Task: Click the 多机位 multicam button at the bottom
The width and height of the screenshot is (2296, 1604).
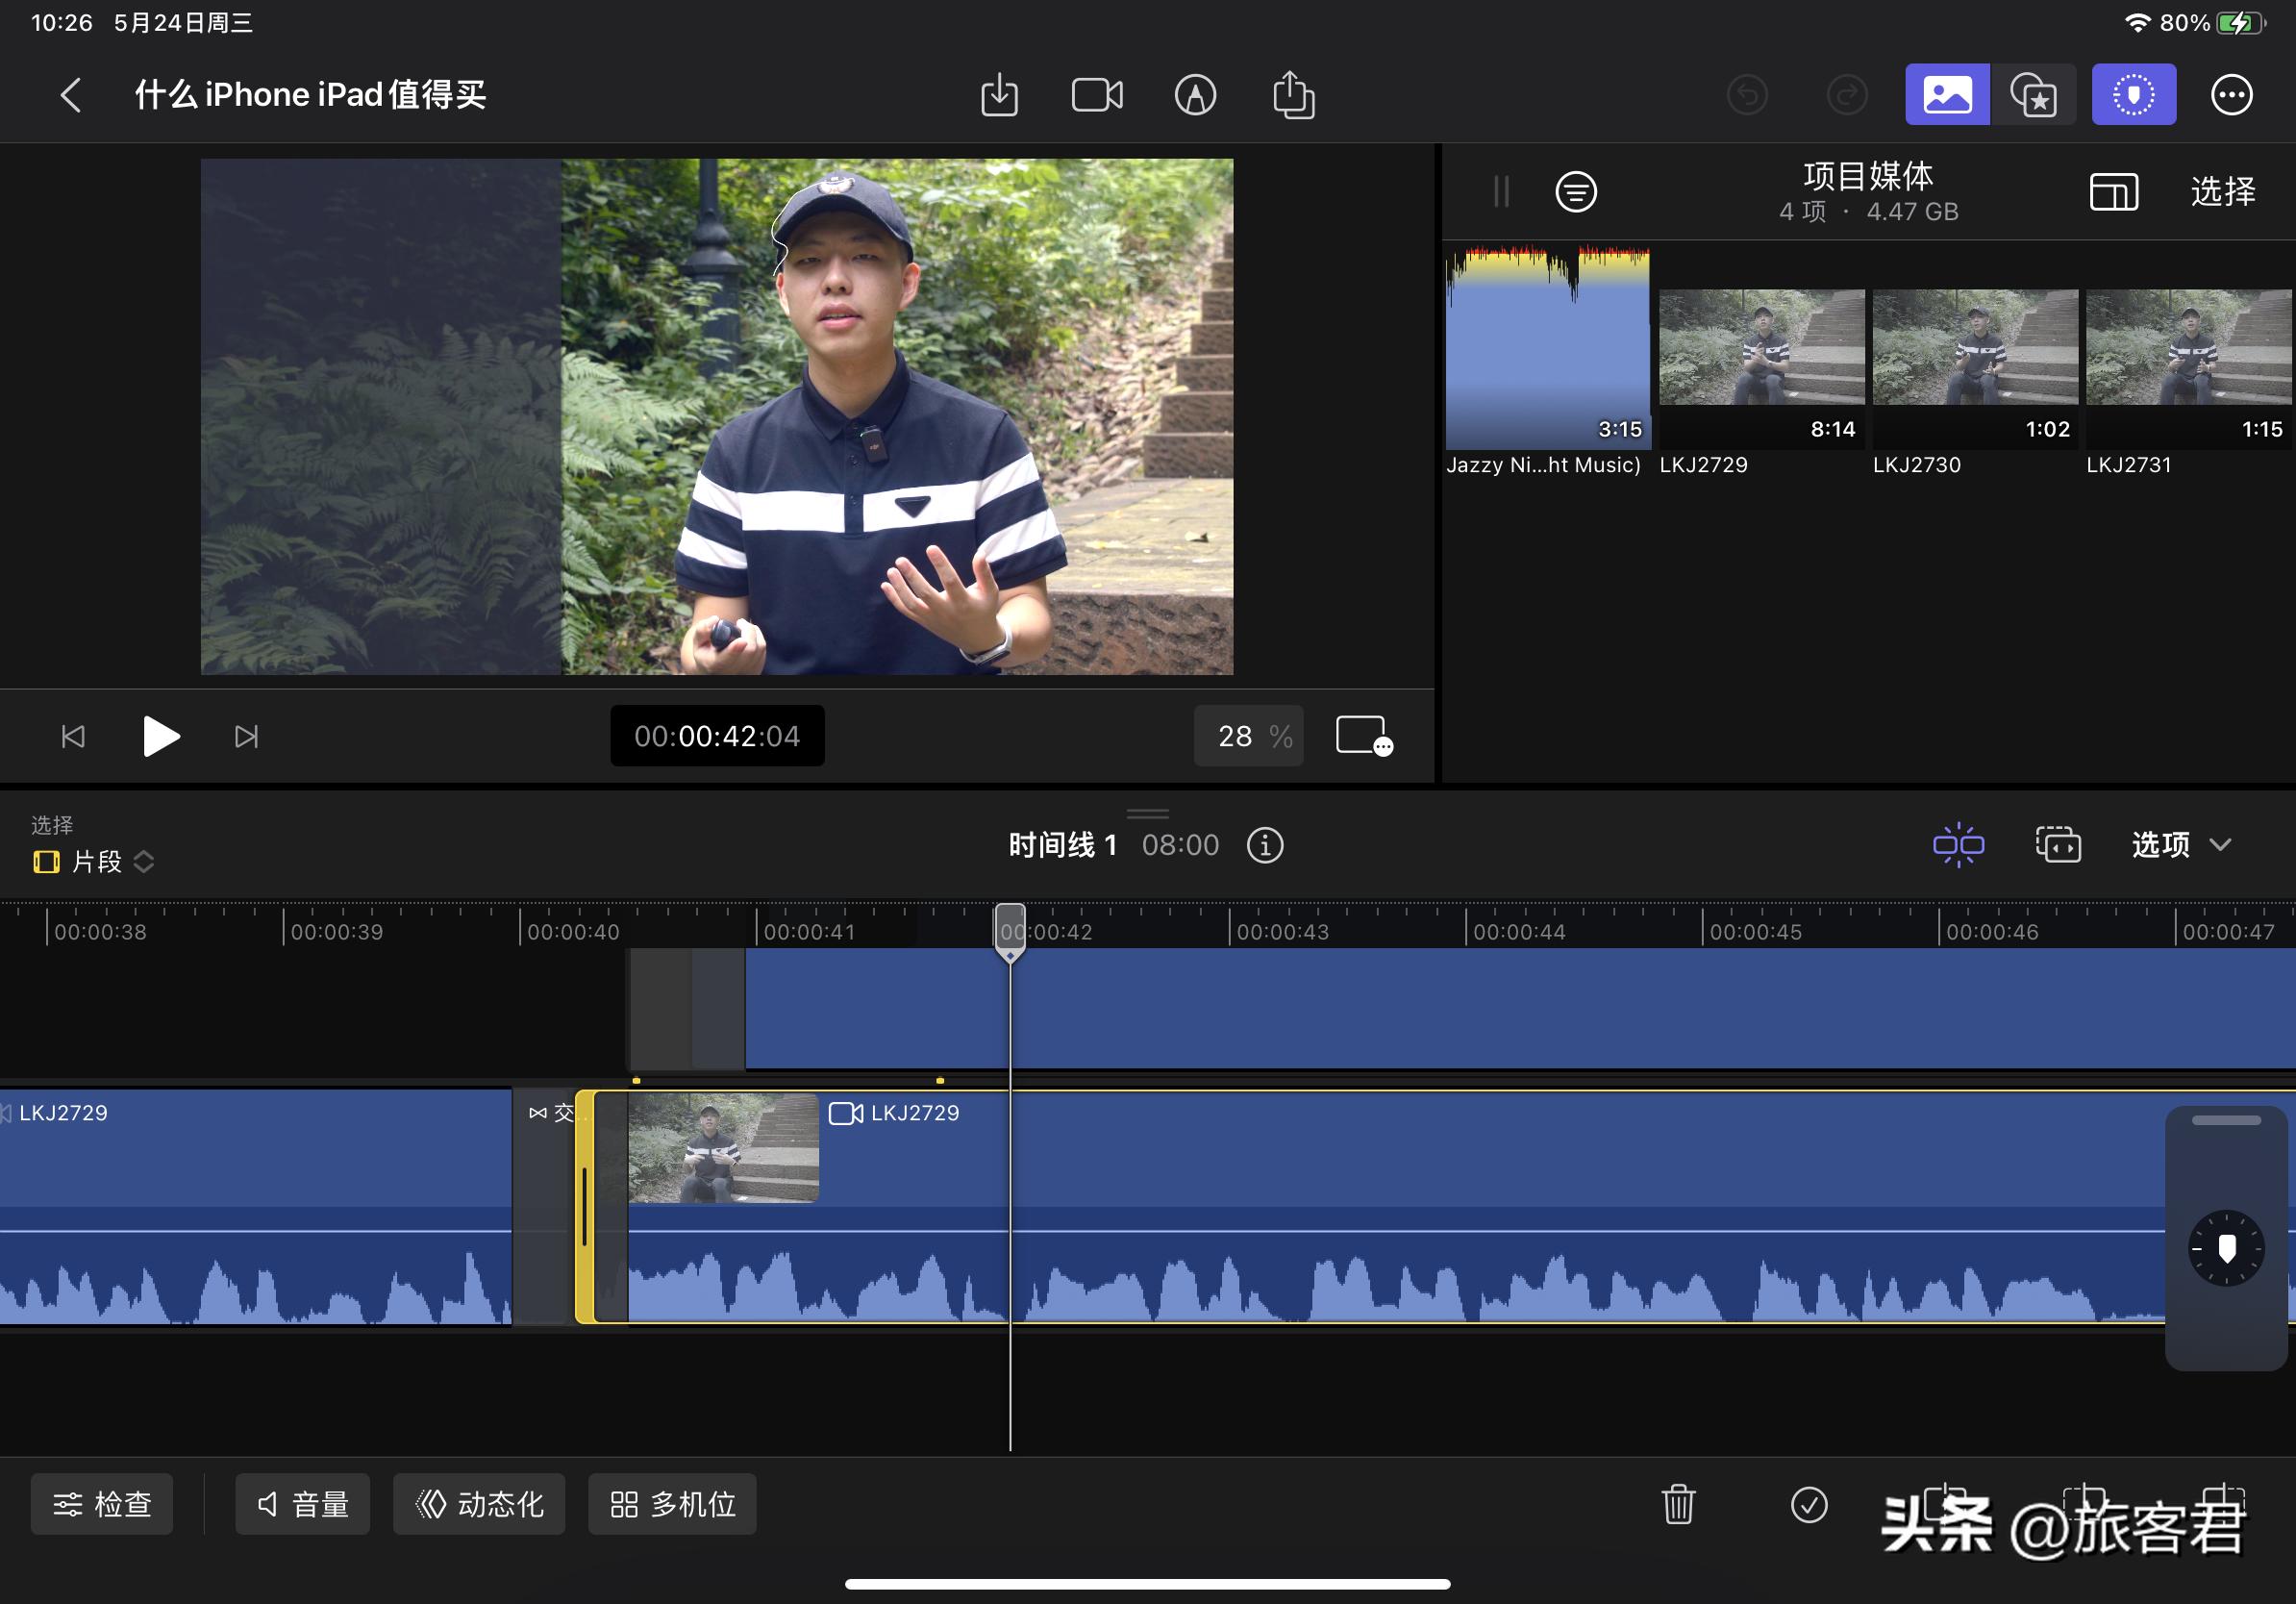Action: click(x=671, y=1504)
